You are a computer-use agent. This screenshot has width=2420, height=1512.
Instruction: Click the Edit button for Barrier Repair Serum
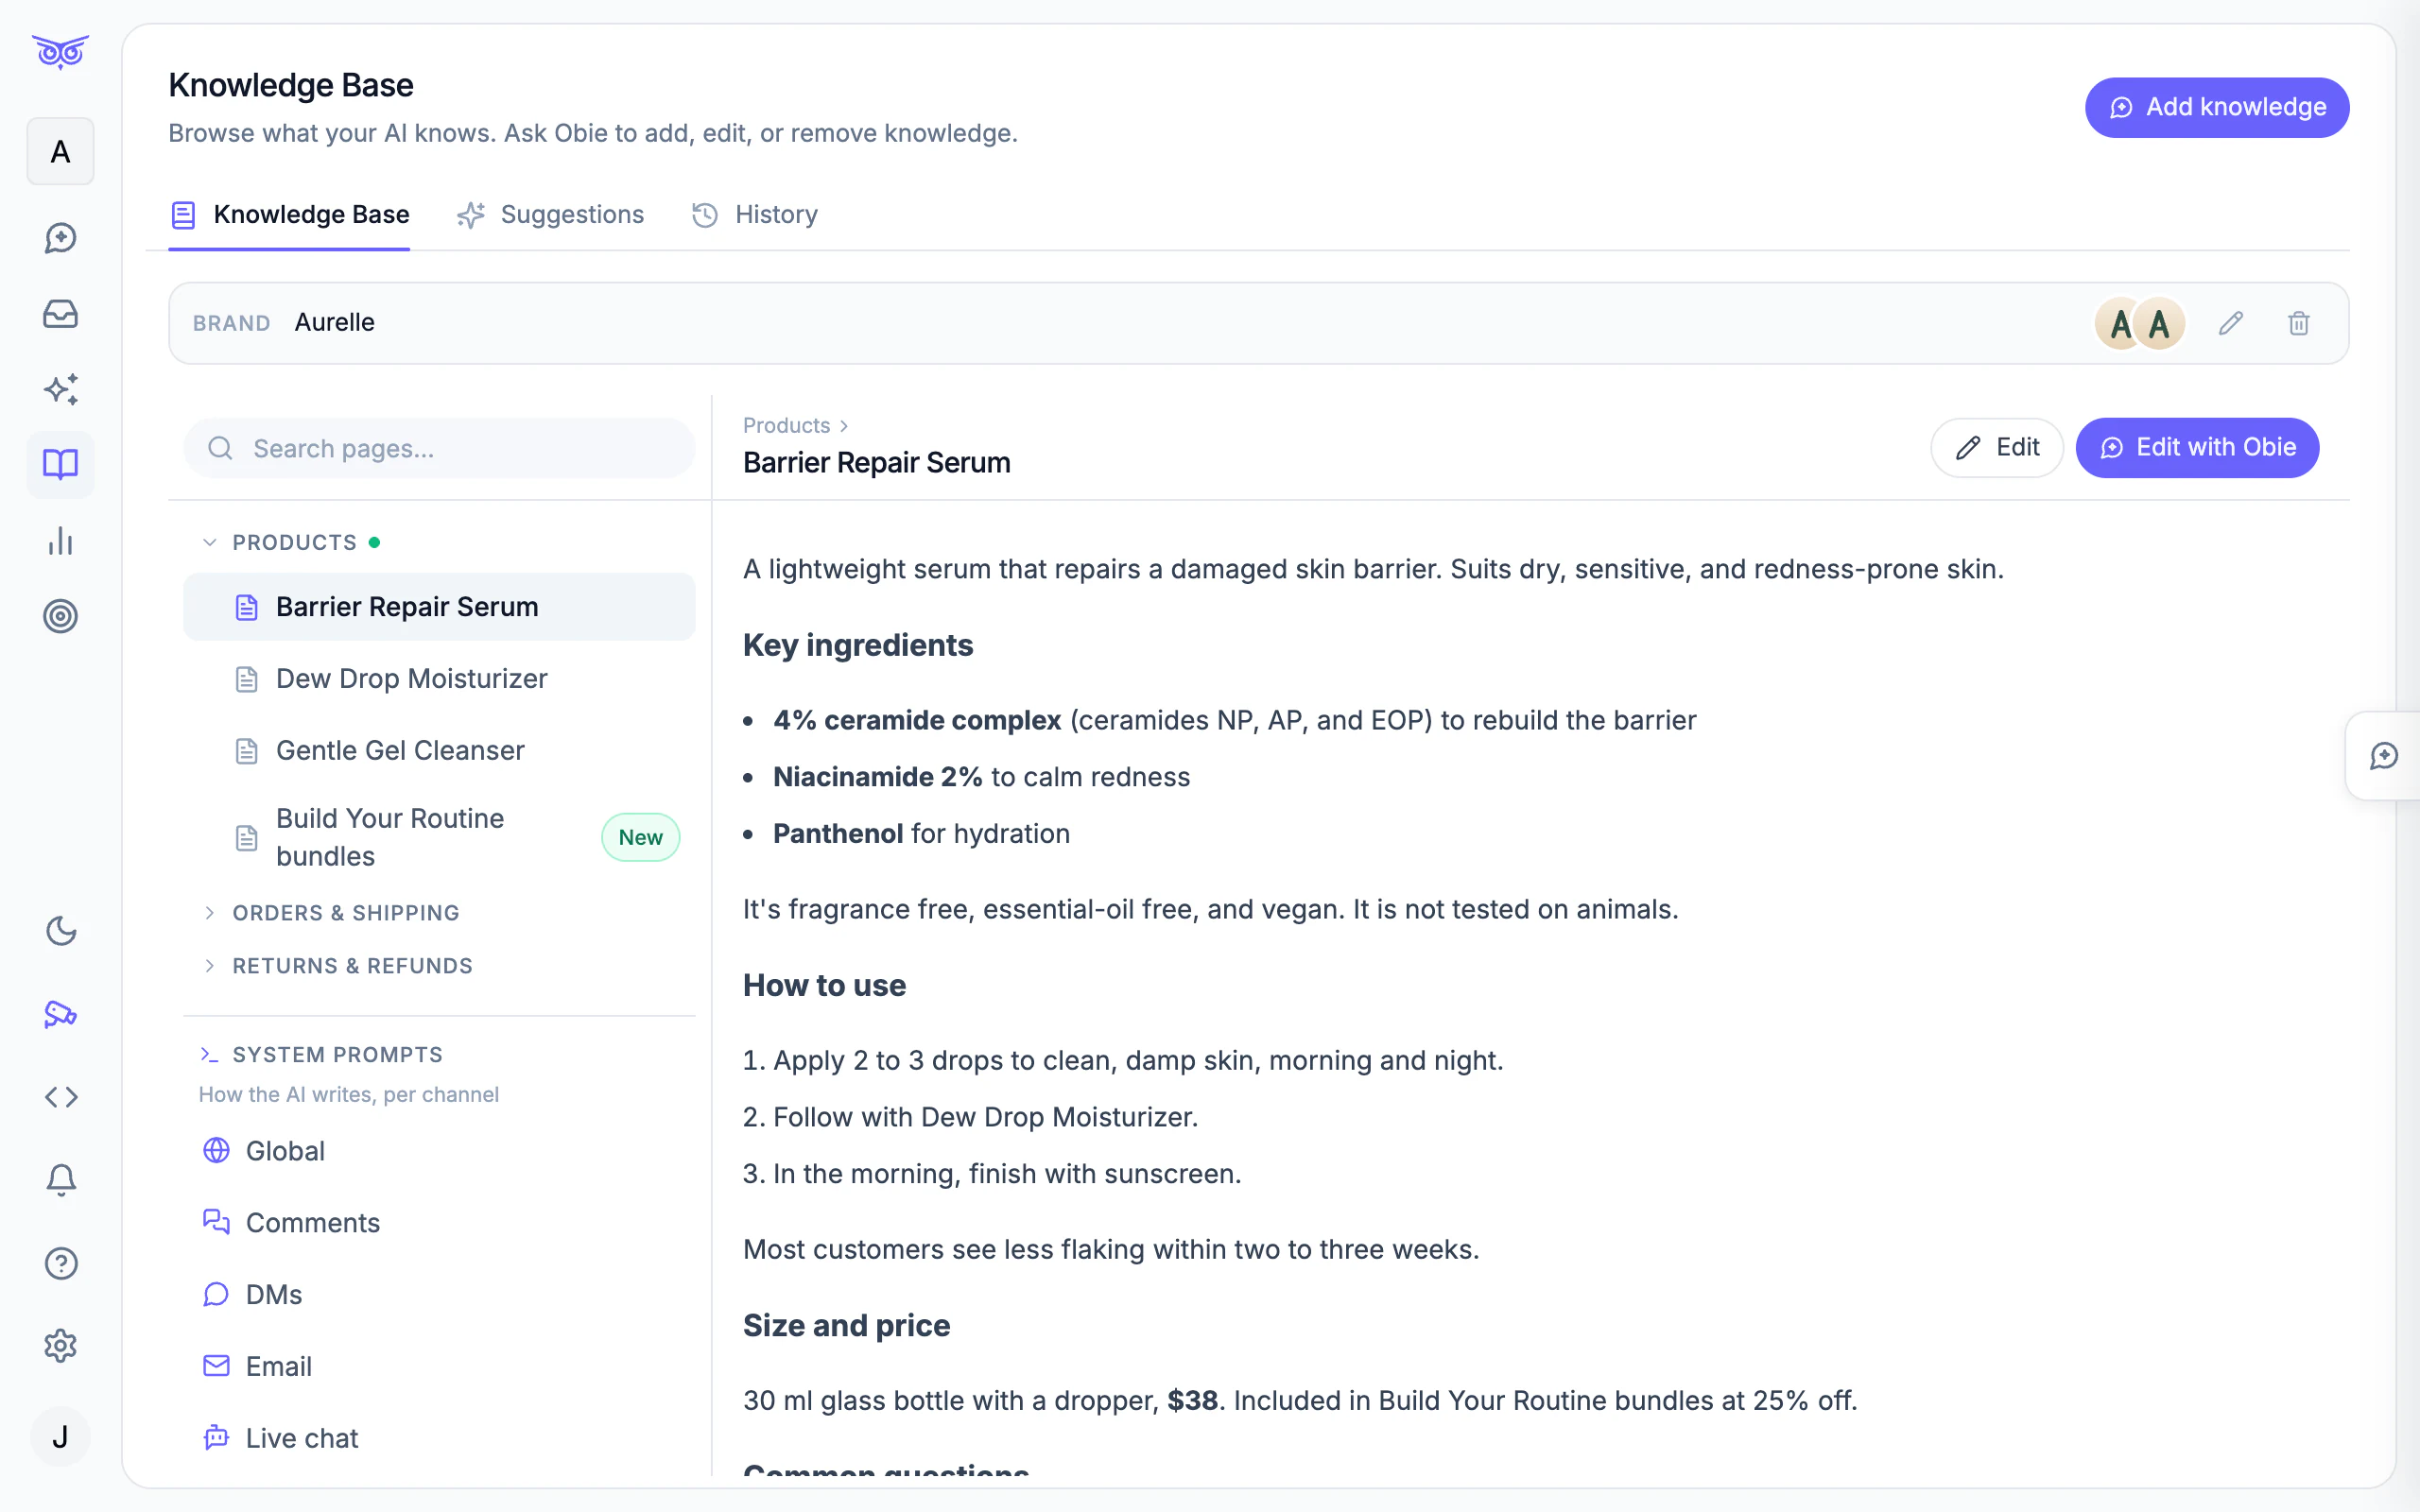(x=1997, y=448)
